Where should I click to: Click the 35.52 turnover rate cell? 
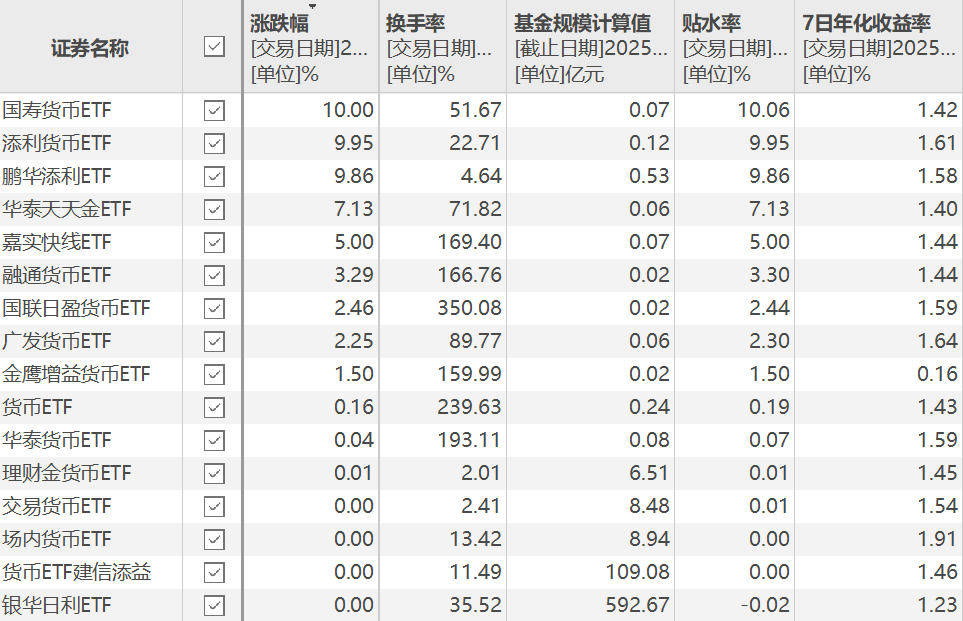(x=443, y=606)
